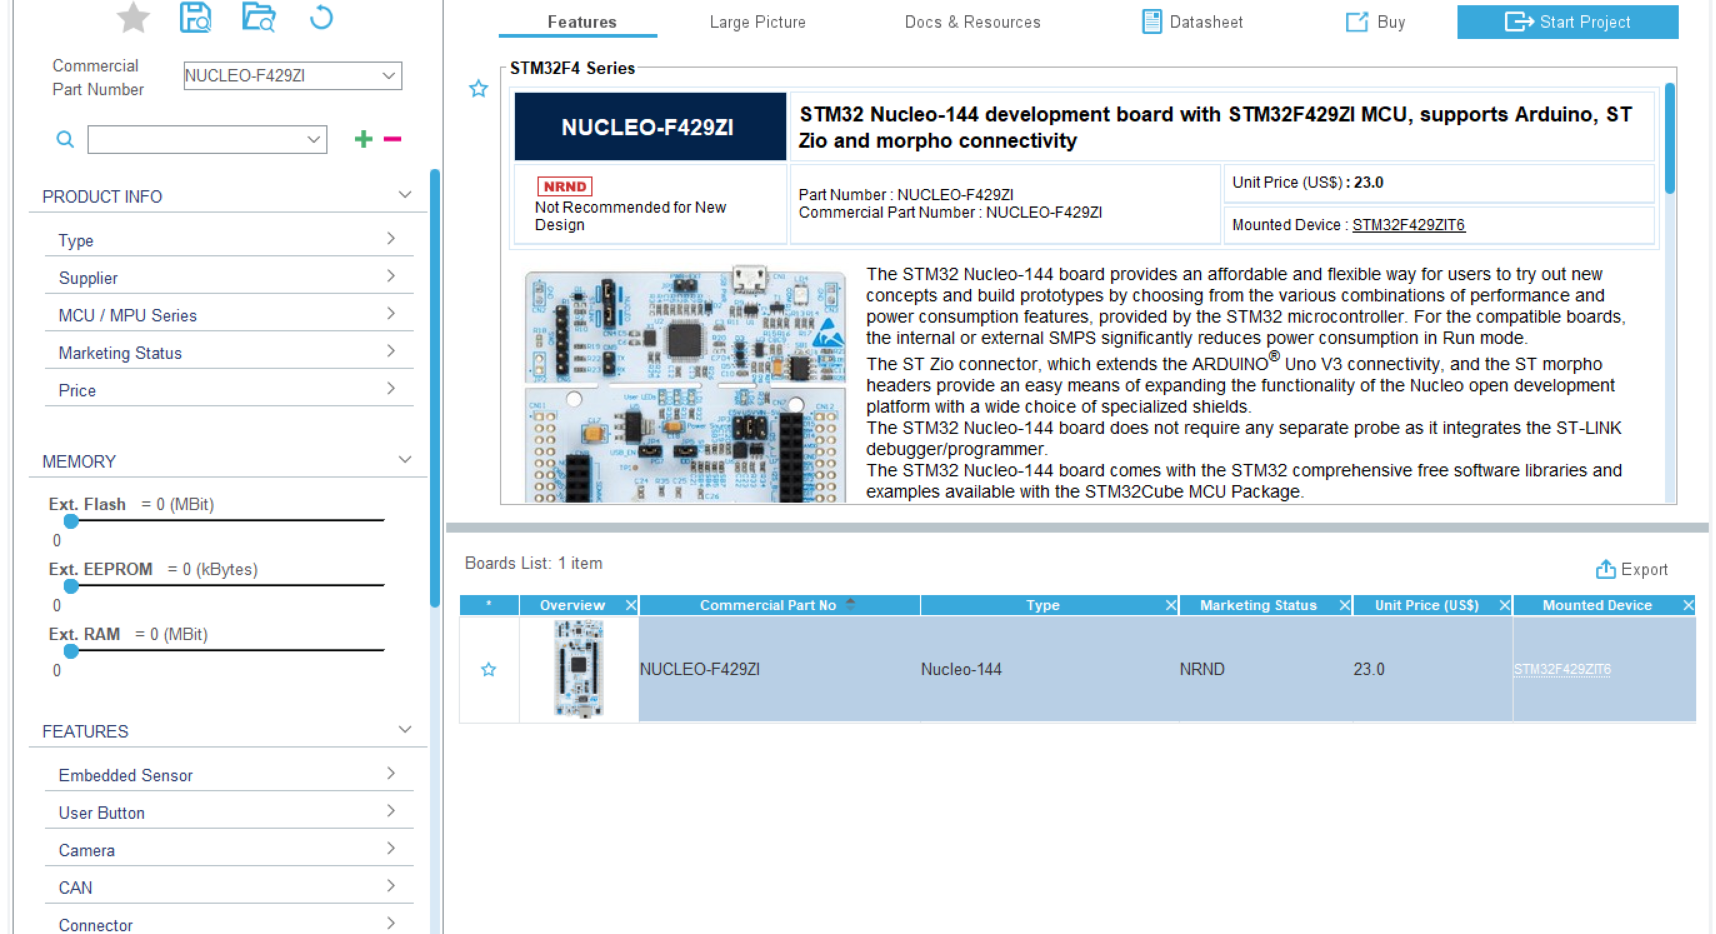Switch to the Large Picture tab
The image size is (1716, 934).
coord(758,22)
